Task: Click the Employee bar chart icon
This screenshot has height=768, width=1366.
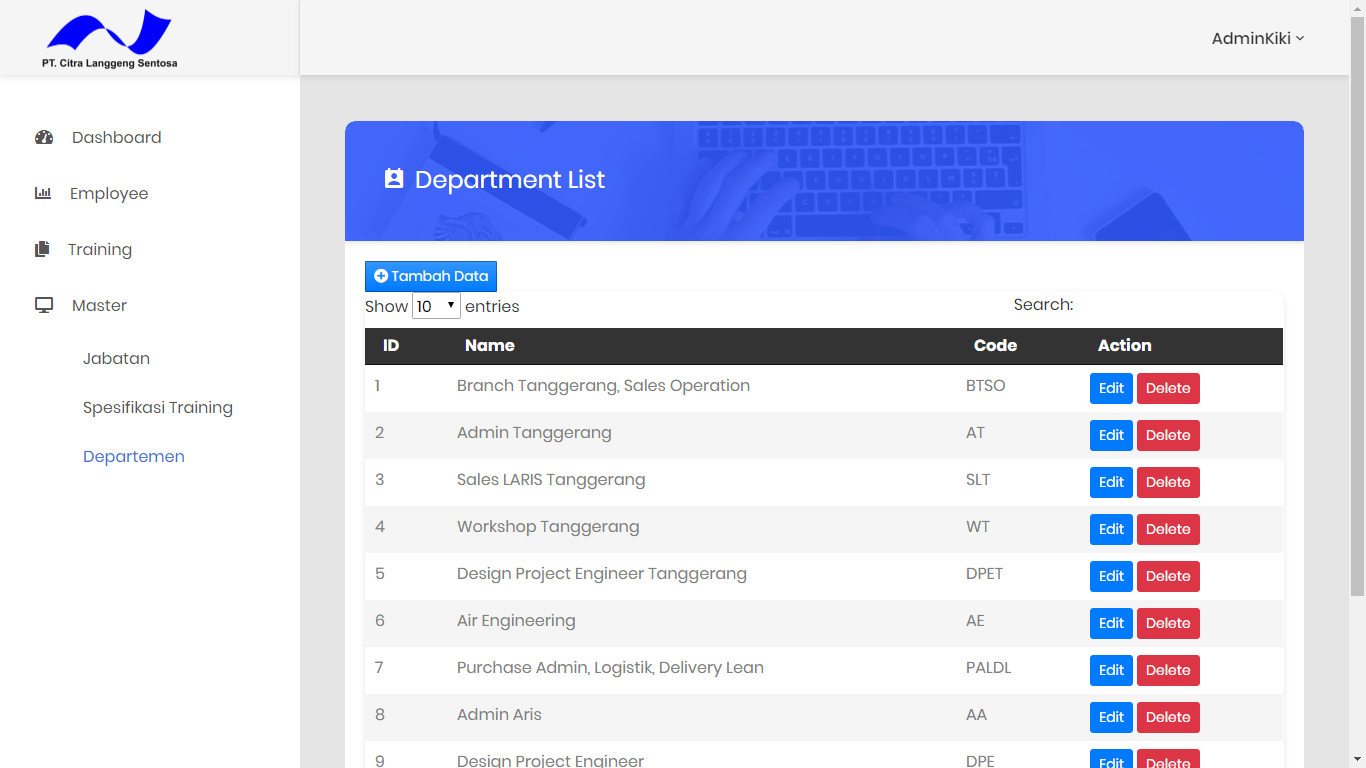Action: tap(43, 193)
